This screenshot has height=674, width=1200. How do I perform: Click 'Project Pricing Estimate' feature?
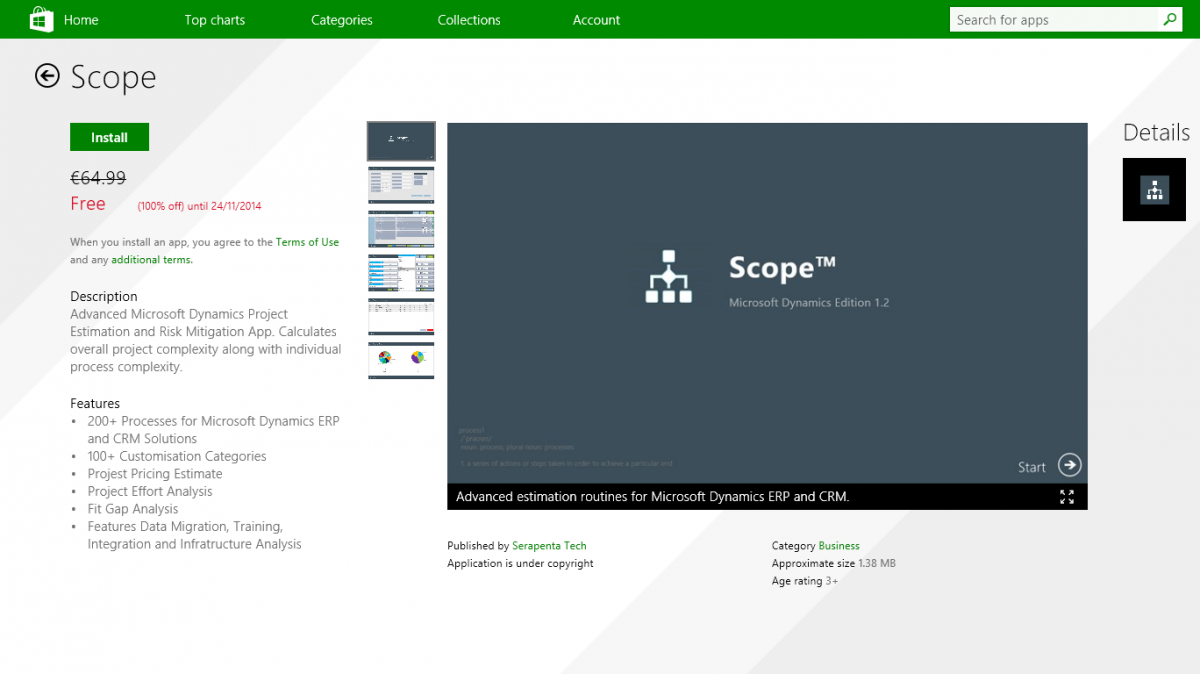(x=155, y=474)
